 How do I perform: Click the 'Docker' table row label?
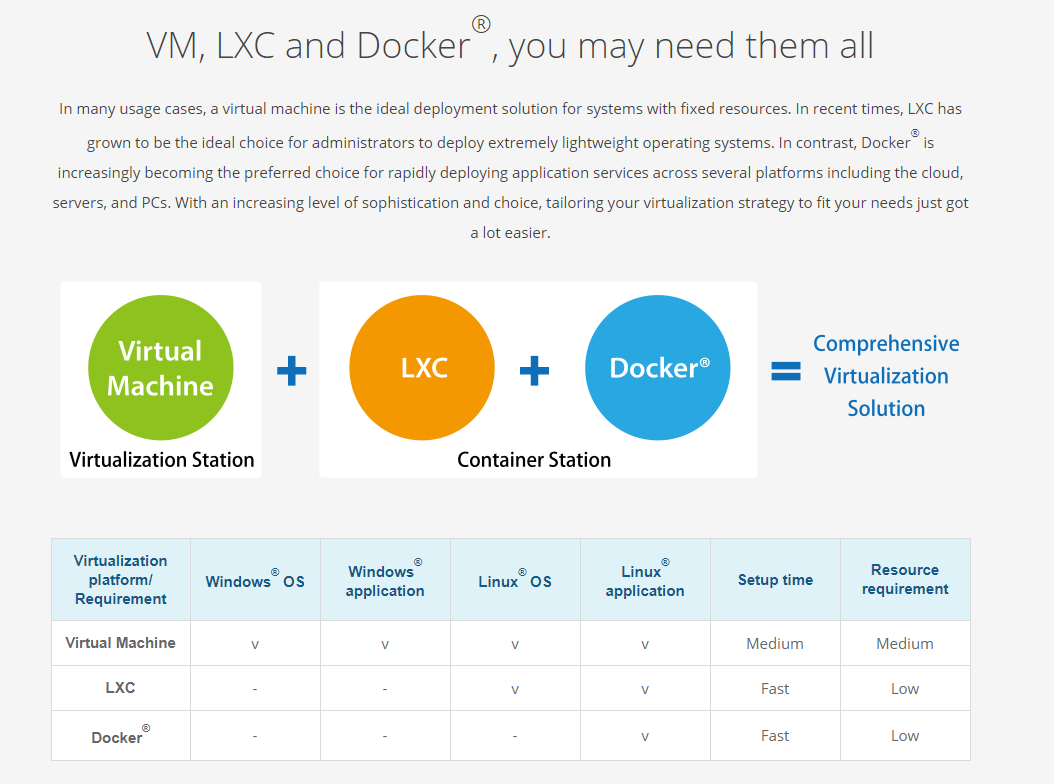click(x=120, y=736)
